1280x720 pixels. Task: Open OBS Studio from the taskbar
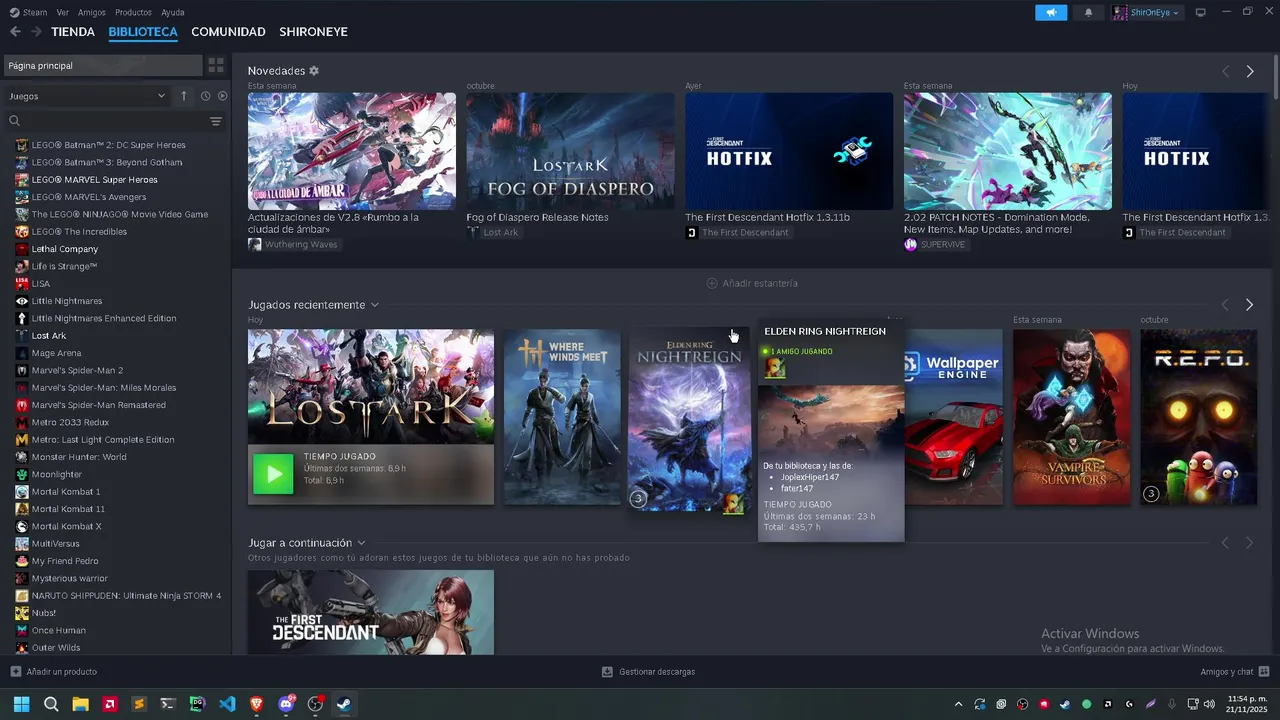click(x=315, y=704)
